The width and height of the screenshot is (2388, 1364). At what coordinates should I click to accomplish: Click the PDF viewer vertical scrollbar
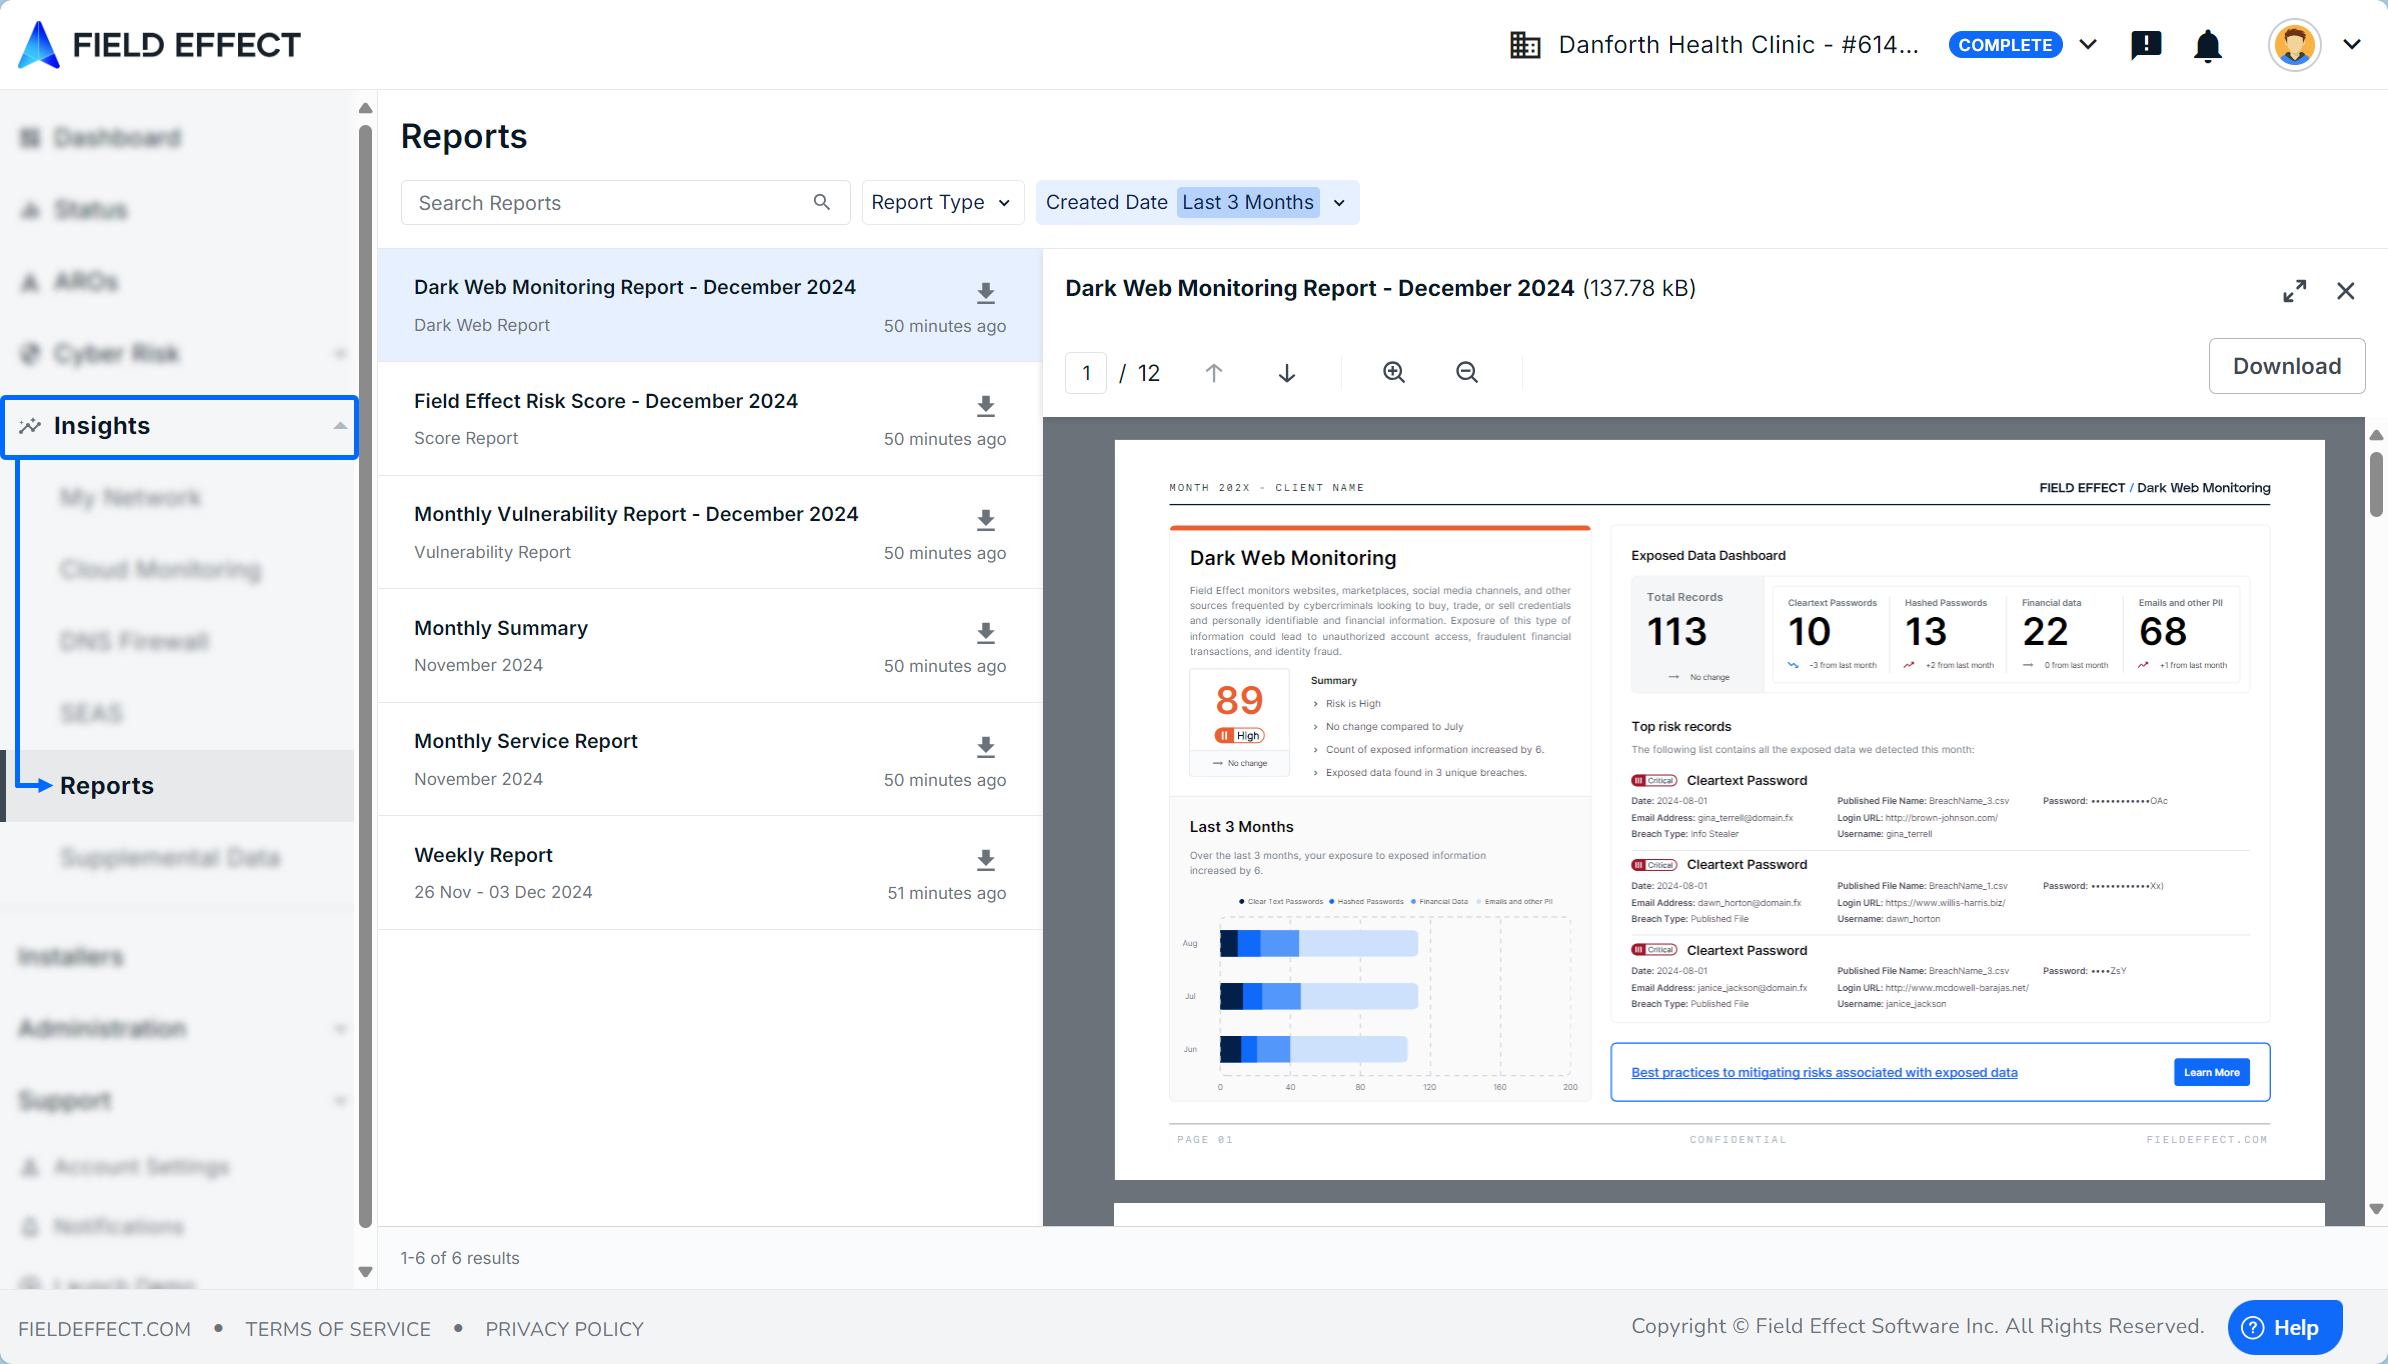pyautogui.click(x=2376, y=484)
